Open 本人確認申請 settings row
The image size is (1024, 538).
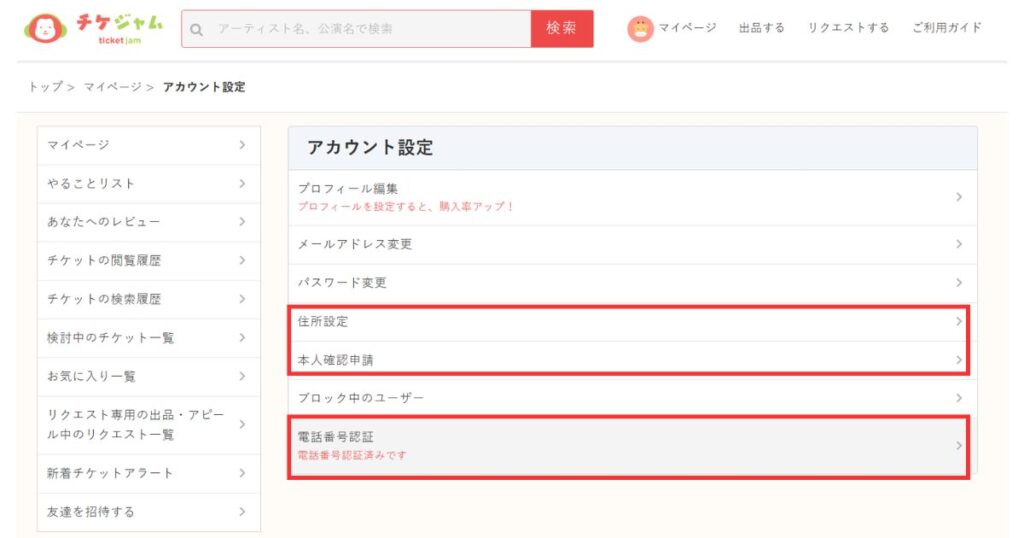[x=632, y=360]
